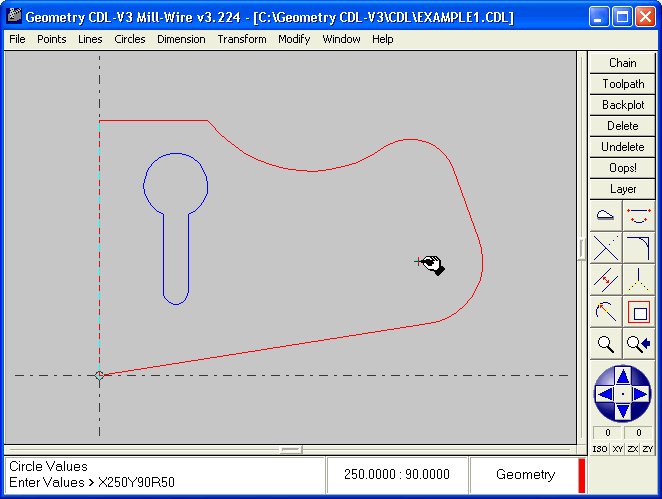Open the Circles menu
This screenshot has width=662, height=499.
(130, 39)
